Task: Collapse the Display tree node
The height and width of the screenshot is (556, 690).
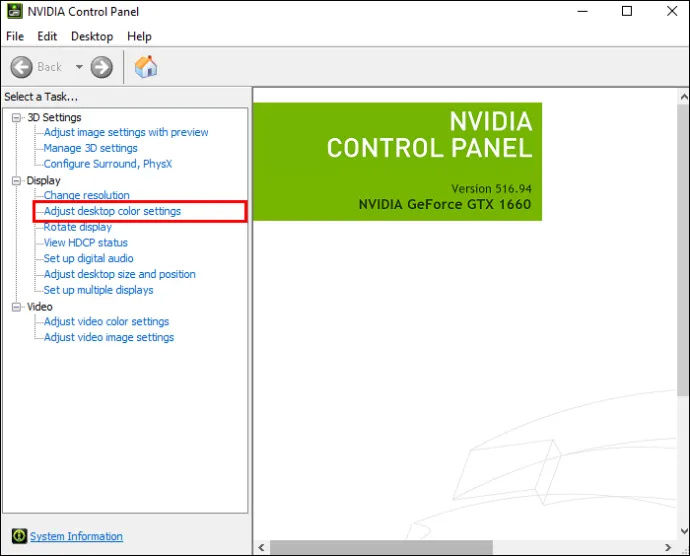Action: pyautogui.click(x=16, y=180)
